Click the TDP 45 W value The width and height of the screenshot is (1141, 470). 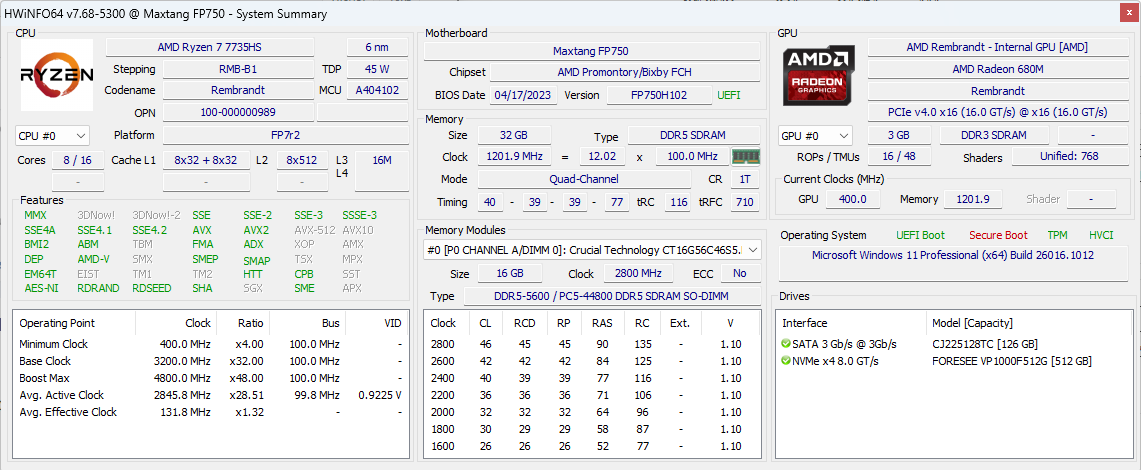click(x=377, y=69)
